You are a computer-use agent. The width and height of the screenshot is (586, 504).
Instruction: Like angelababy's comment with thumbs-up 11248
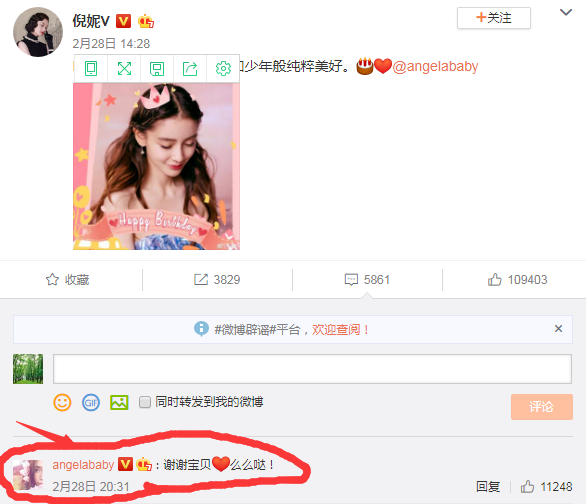[x=546, y=486]
